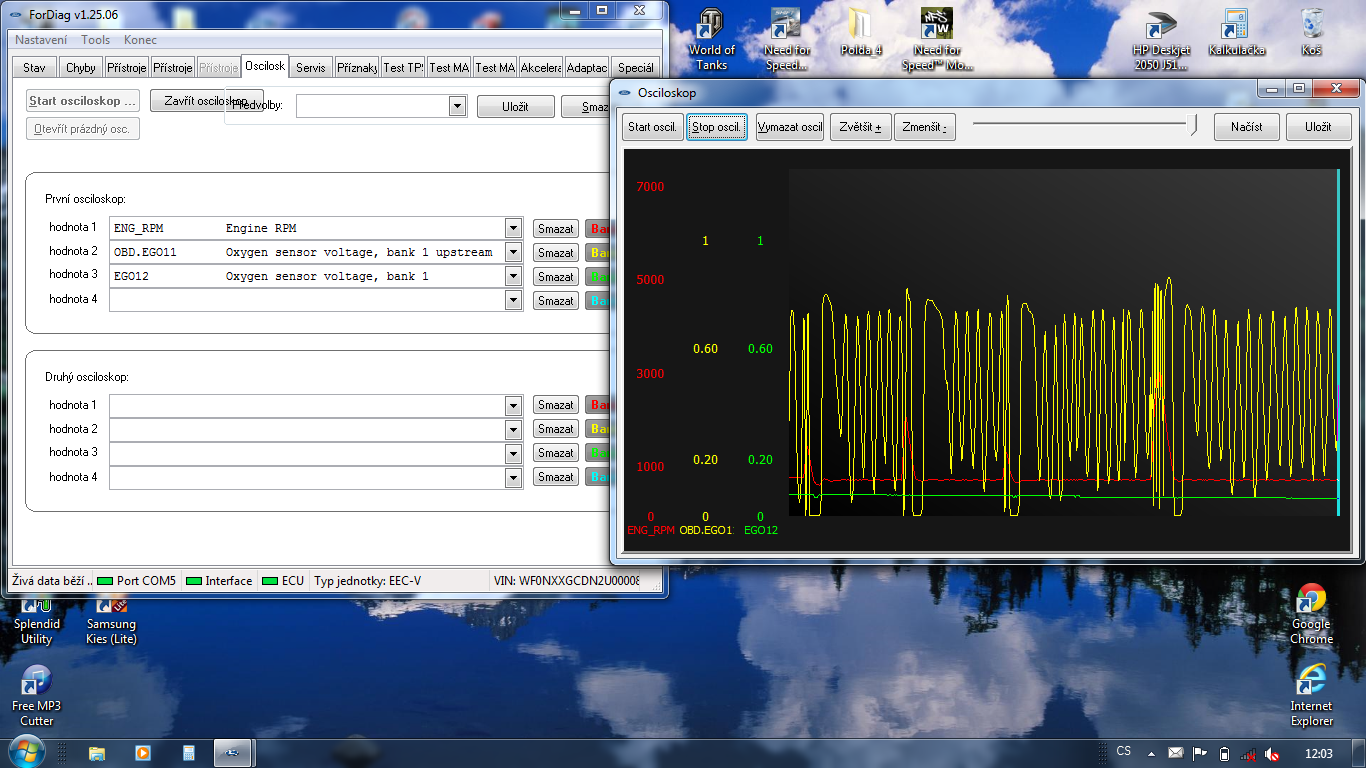Image resolution: width=1366 pixels, height=768 pixels.
Task: Click the Zvětšit + zoom button
Action: (860, 127)
